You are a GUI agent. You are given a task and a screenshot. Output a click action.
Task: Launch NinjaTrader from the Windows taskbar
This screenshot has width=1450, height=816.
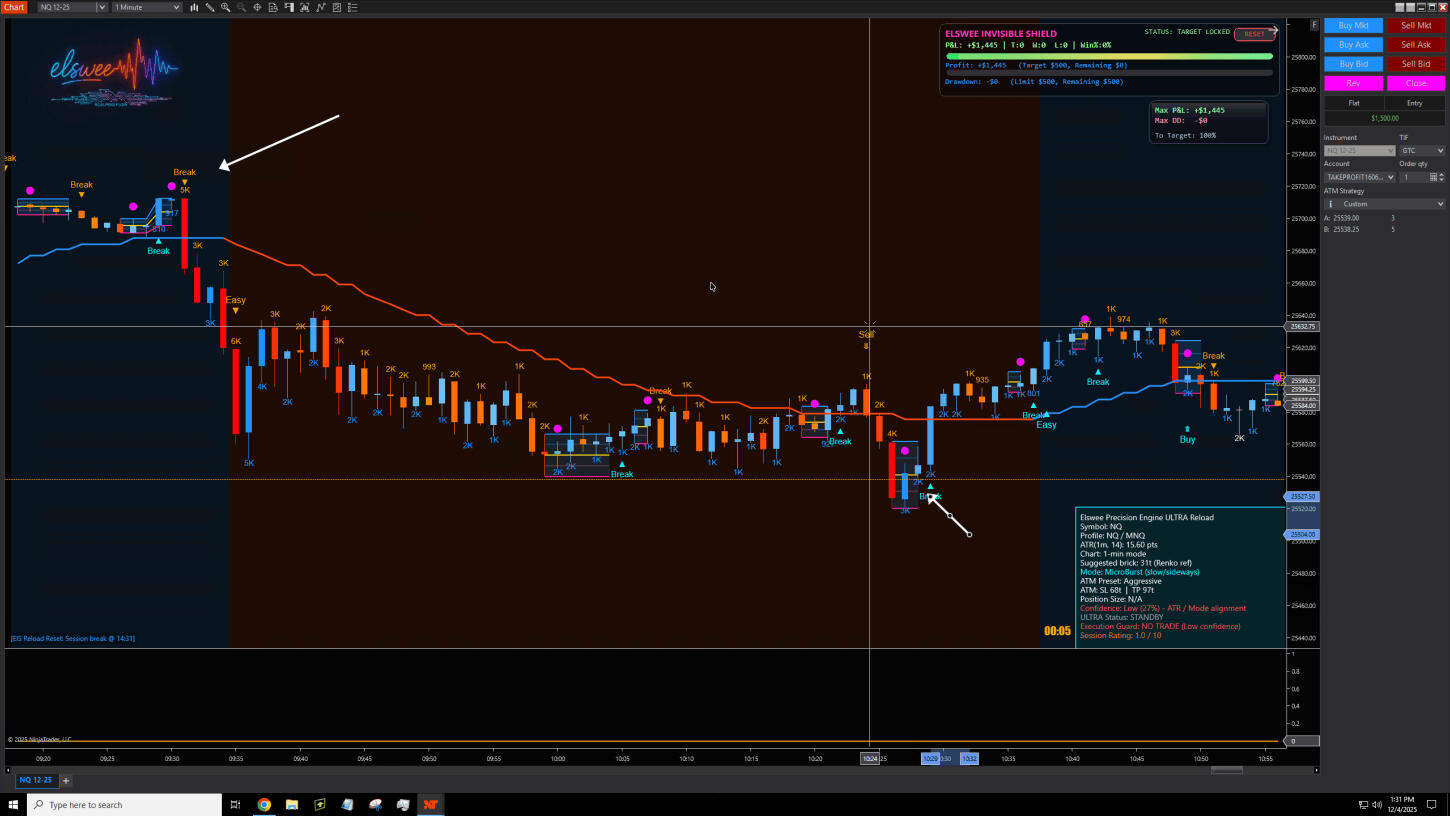click(x=429, y=804)
